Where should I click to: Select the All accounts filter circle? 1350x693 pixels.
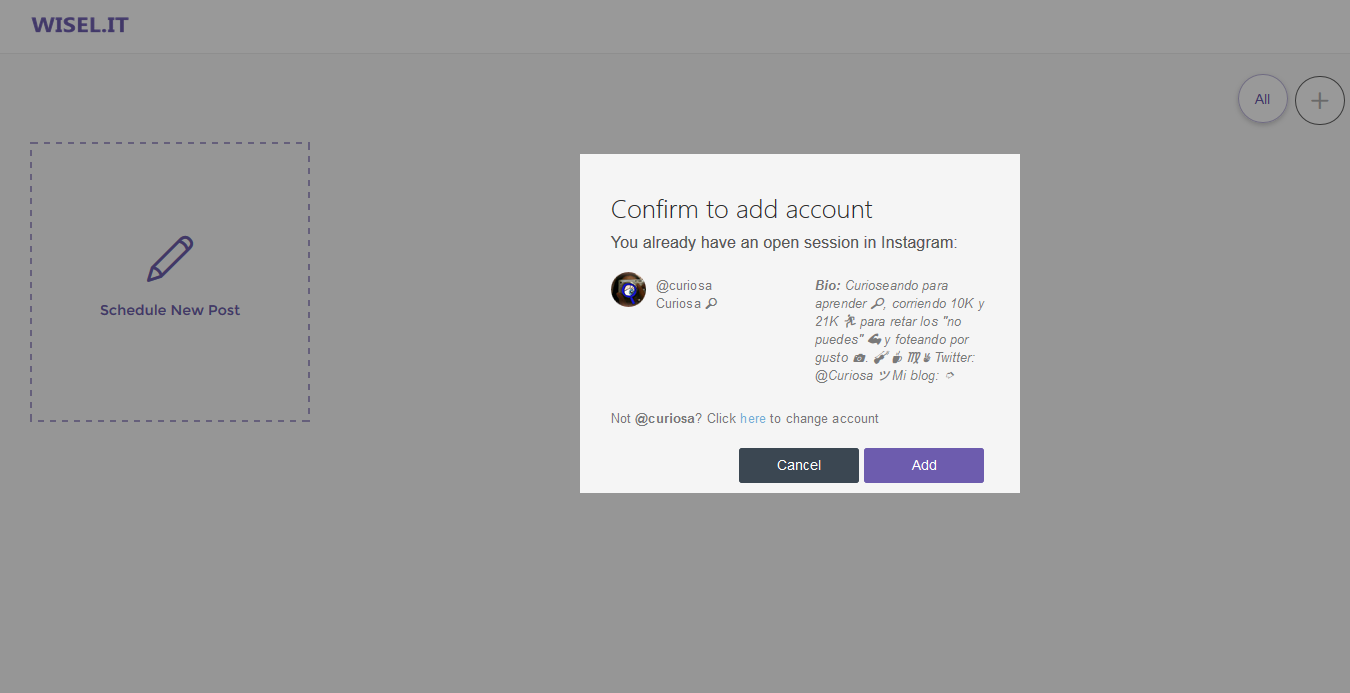1262,99
